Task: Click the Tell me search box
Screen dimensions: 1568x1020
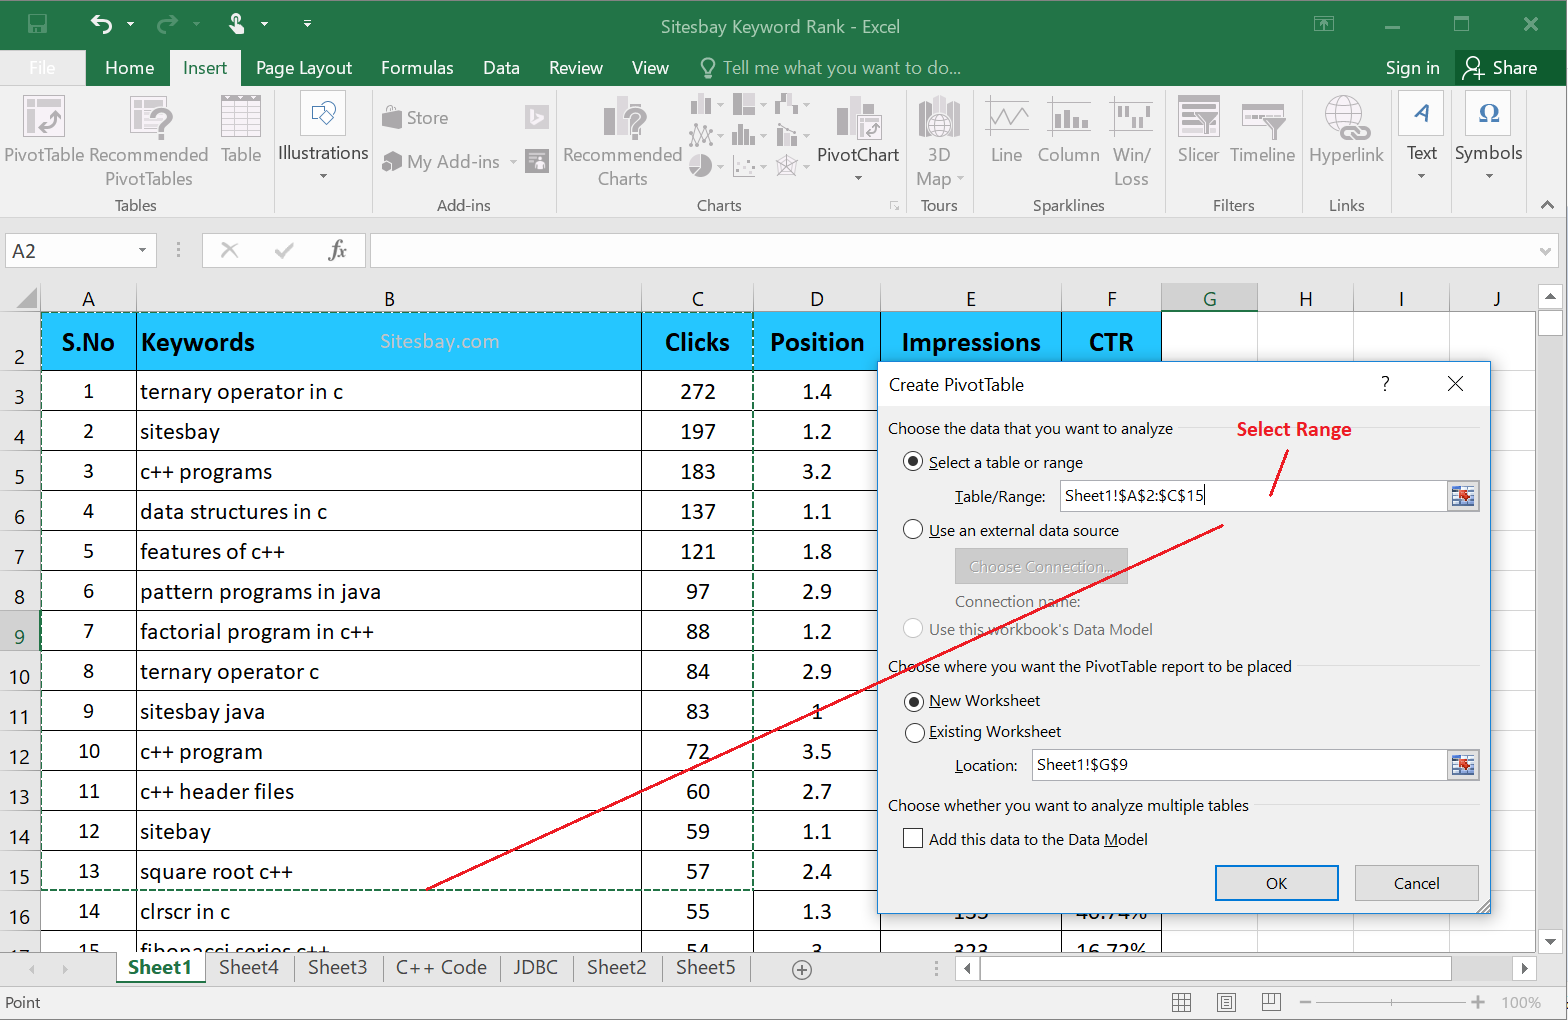Action: tap(830, 68)
